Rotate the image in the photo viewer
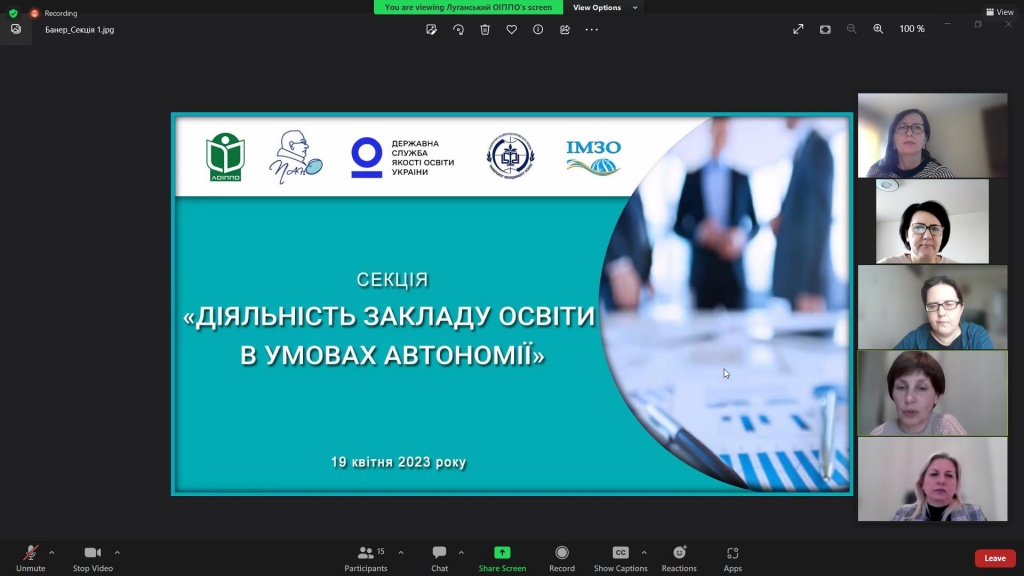 (458, 30)
